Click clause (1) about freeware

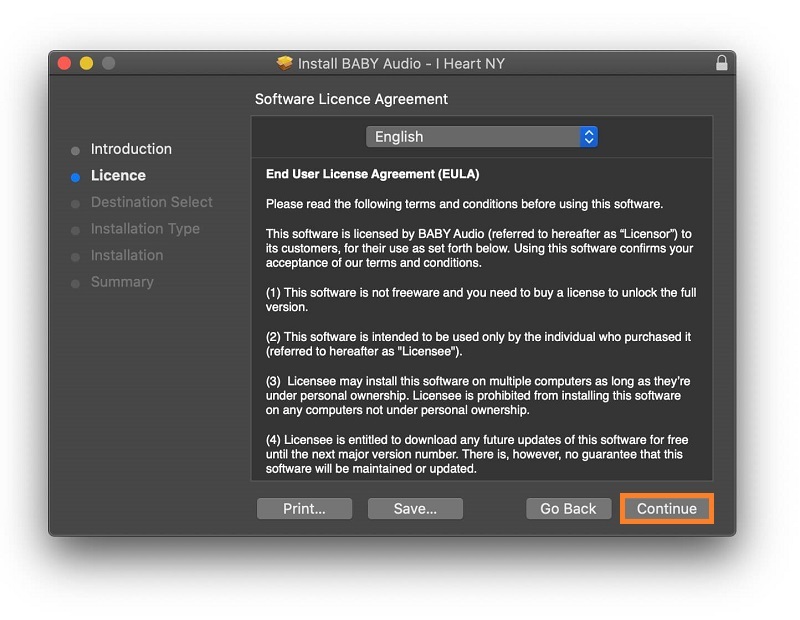[481, 300]
